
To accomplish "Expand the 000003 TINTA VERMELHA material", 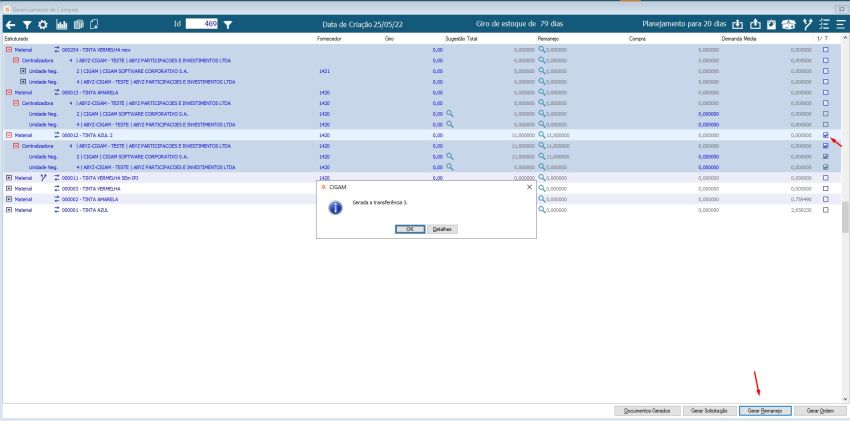I will pyautogui.click(x=9, y=189).
